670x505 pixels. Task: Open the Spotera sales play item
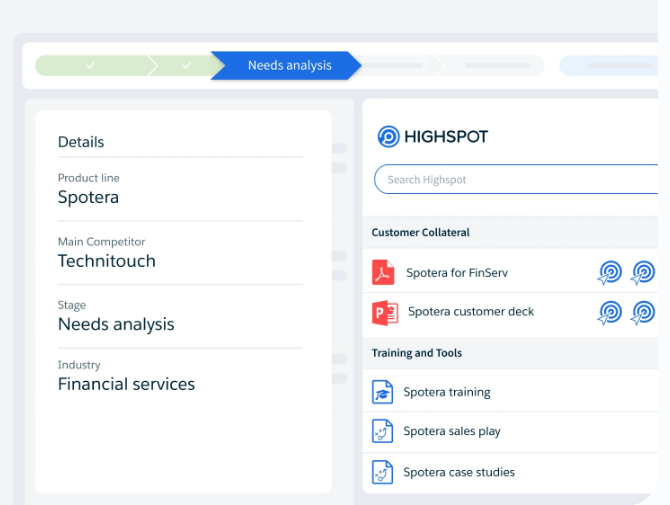click(x=452, y=431)
